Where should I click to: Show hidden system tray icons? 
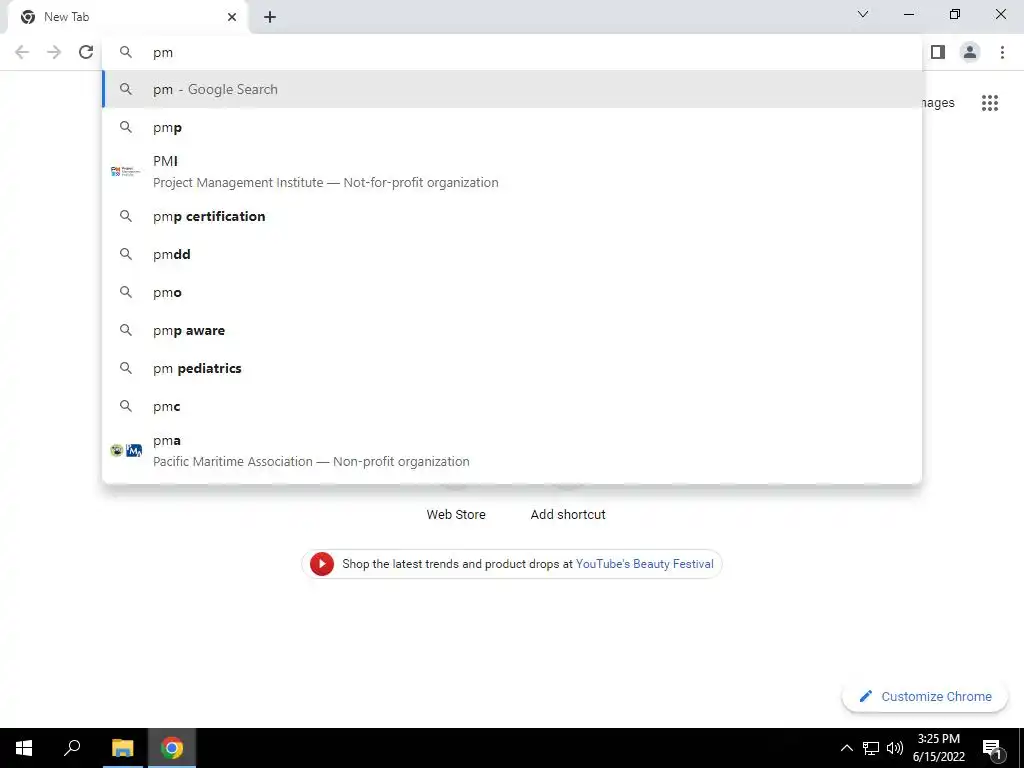[x=846, y=748]
